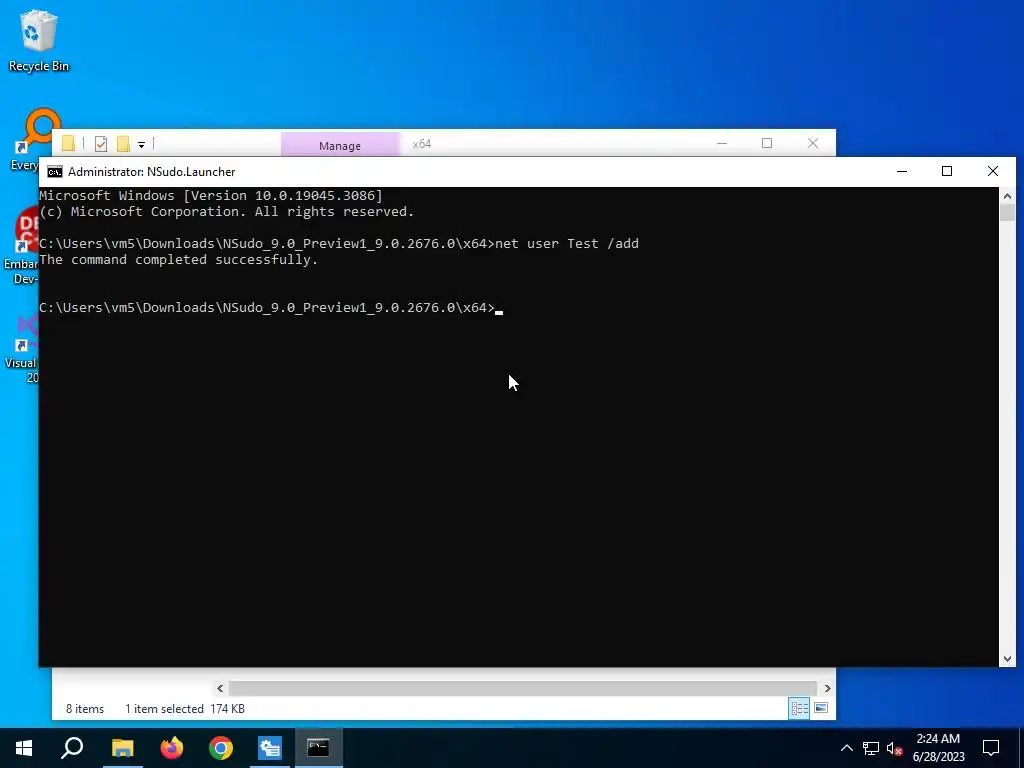
Task: Expand the Customize Quick Access Toolbar dropdown arrow
Action: [x=141, y=144]
